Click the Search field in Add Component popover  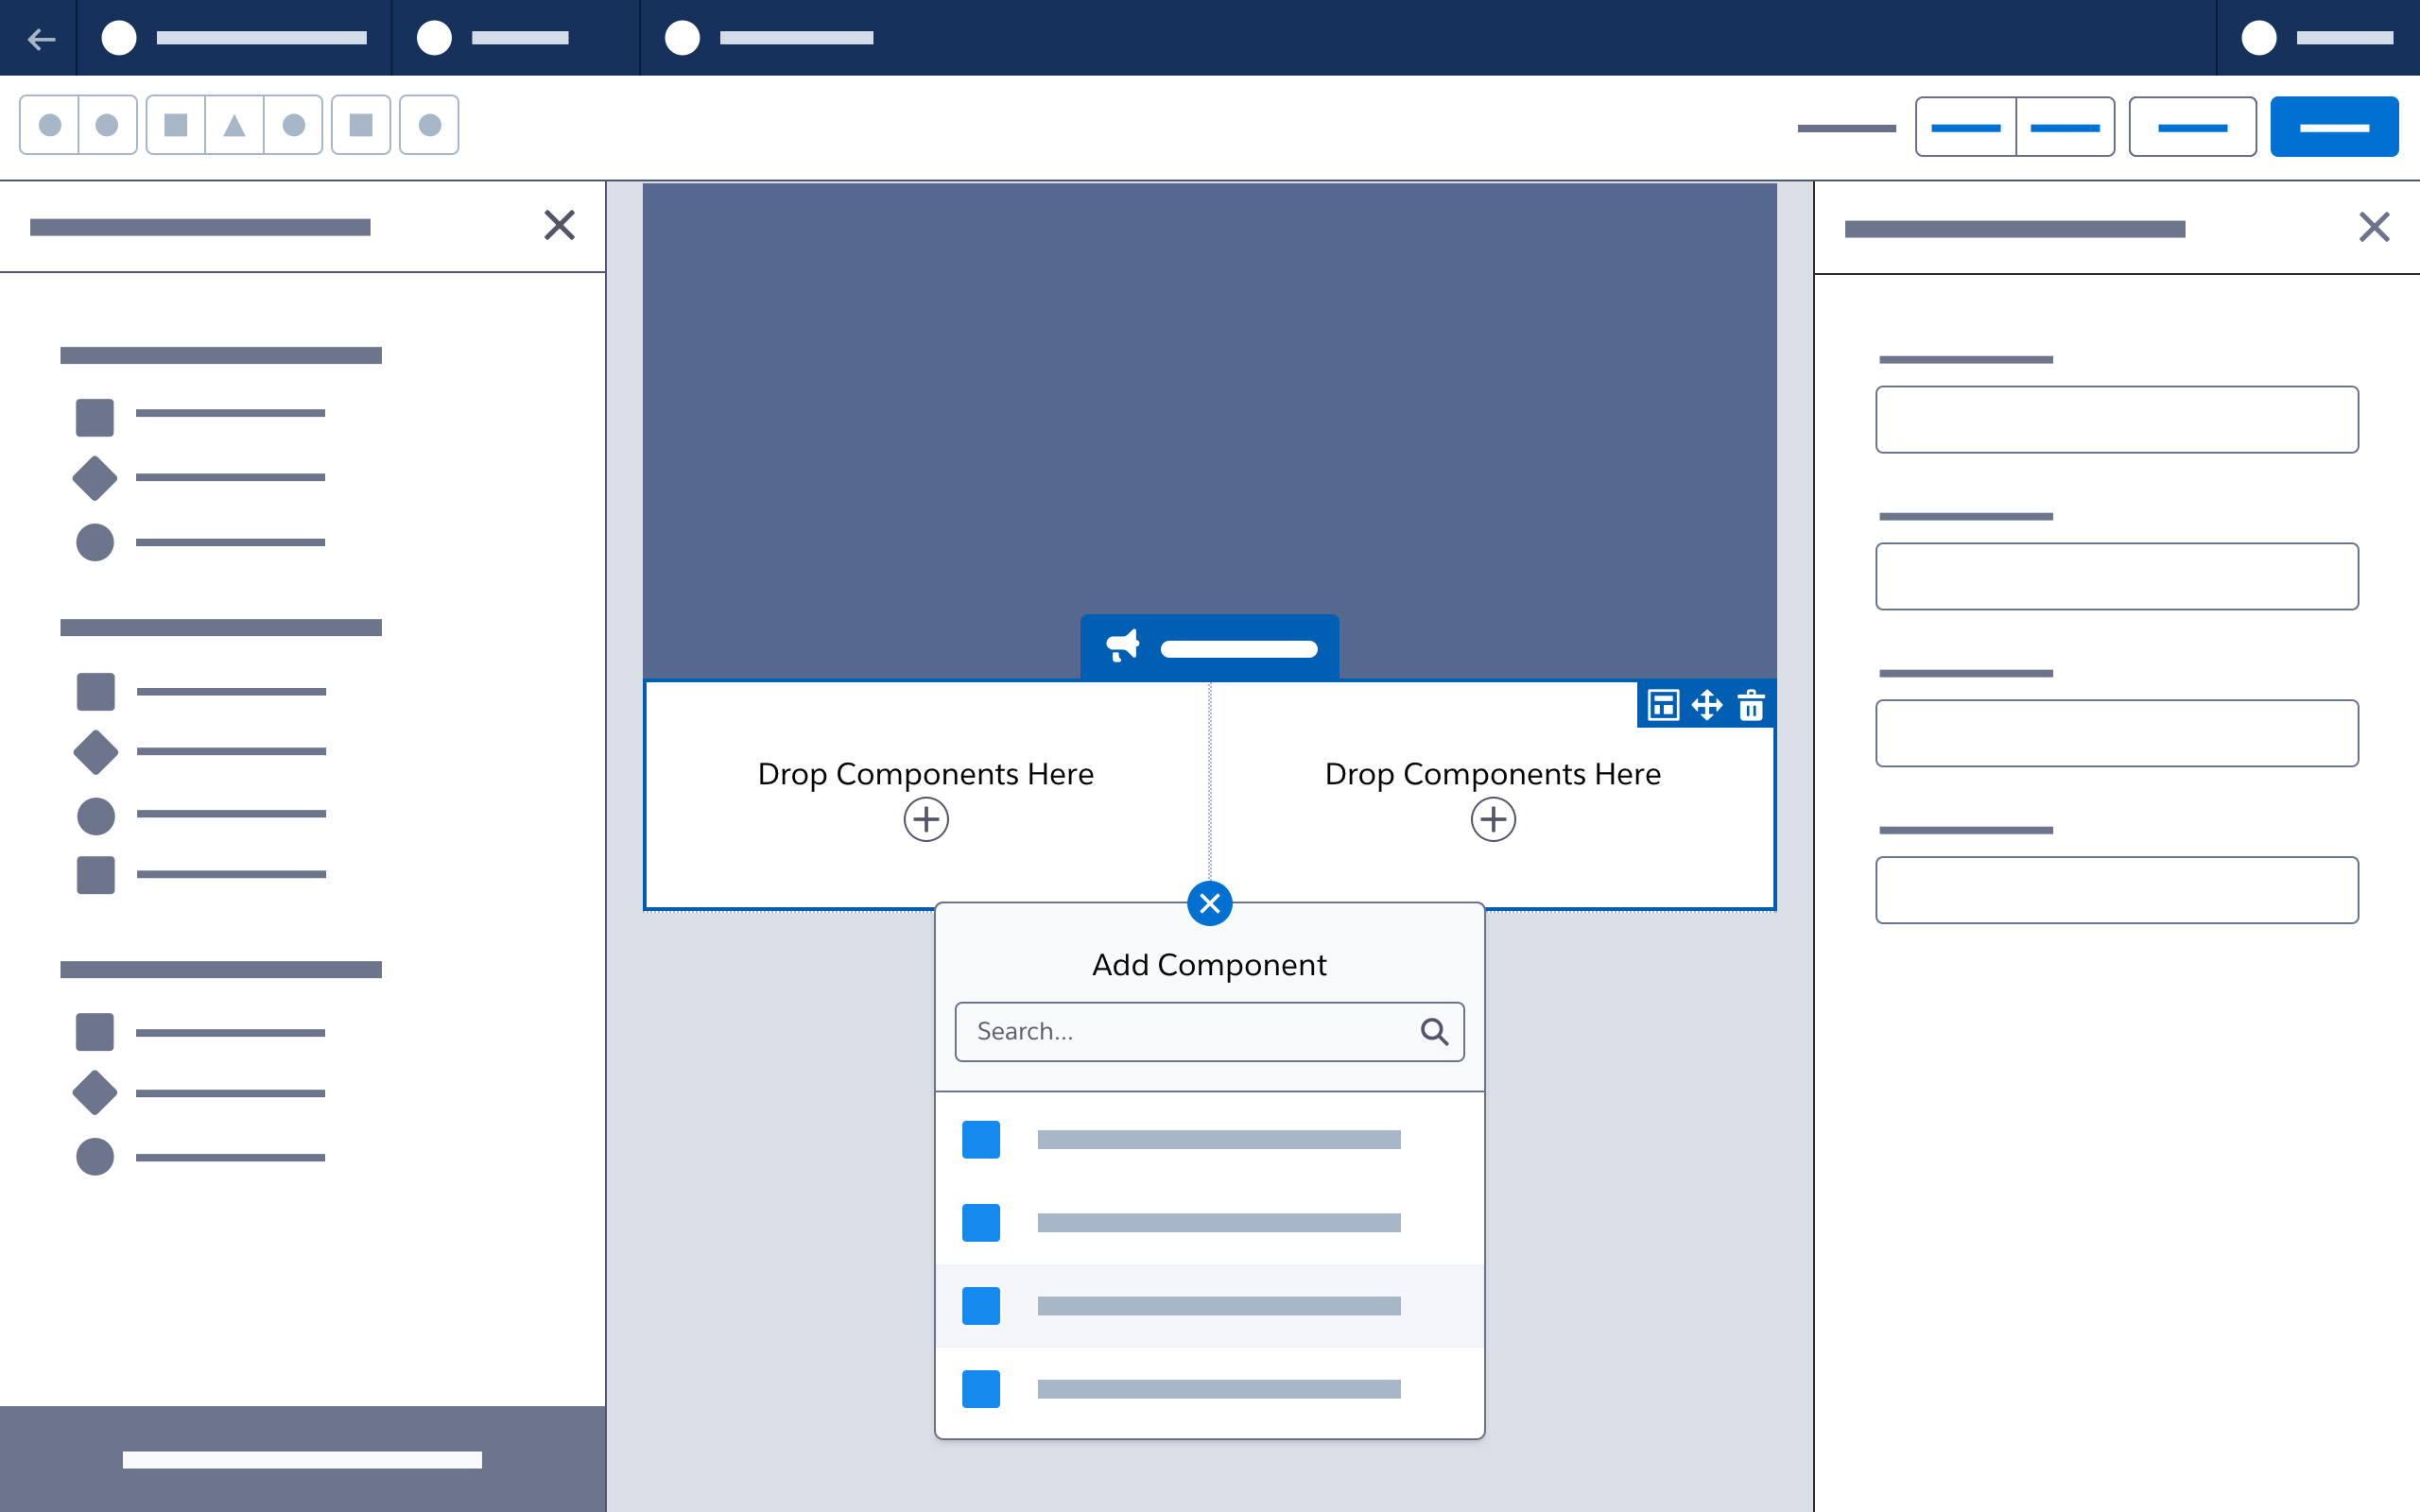pyautogui.click(x=1180, y=1031)
